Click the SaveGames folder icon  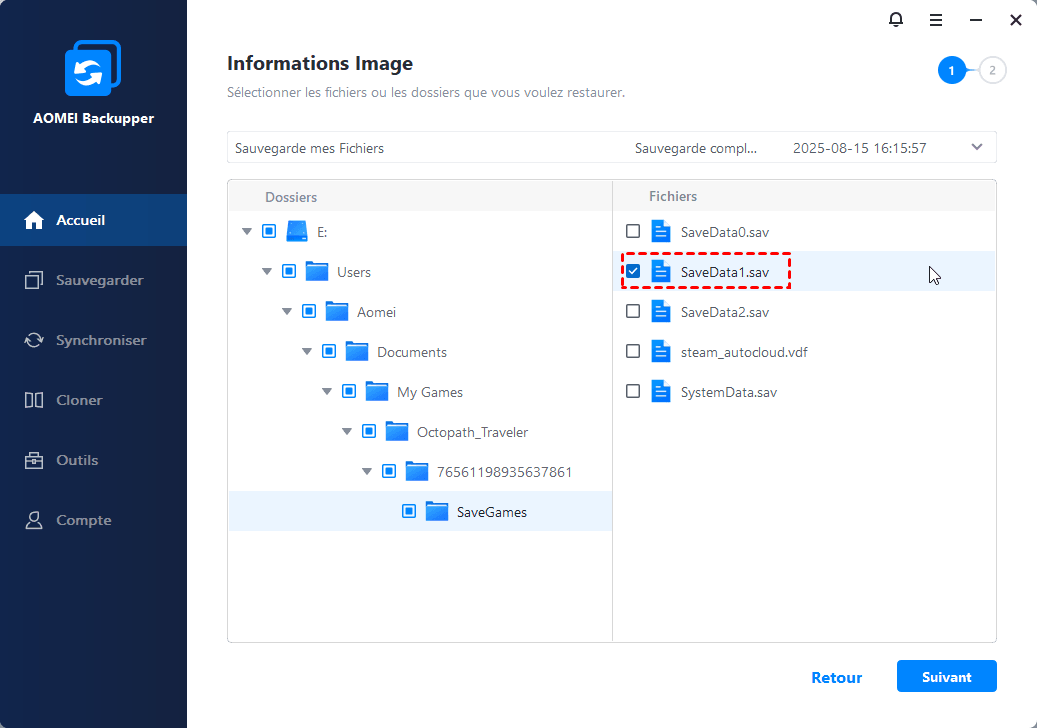pos(436,512)
